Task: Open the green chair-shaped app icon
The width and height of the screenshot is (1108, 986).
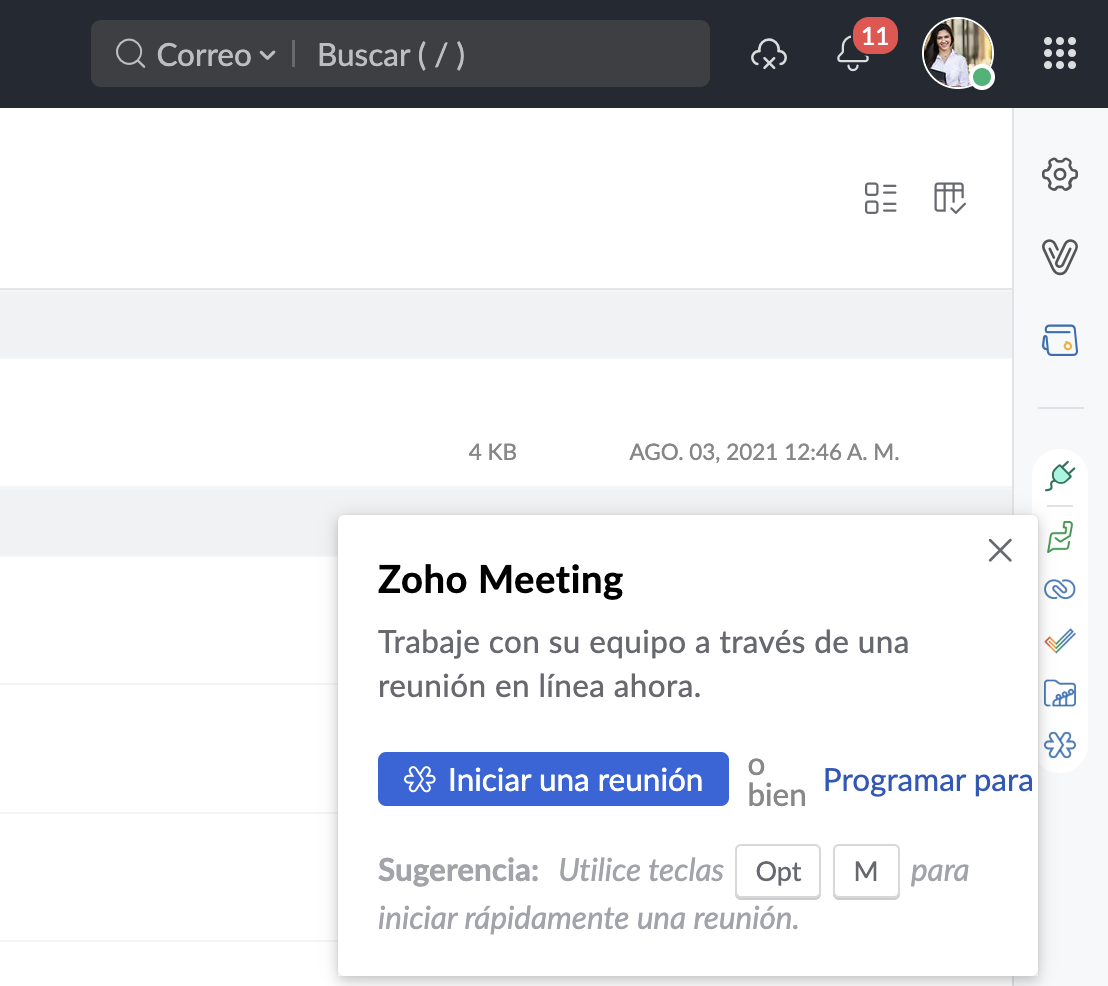Action: tap(1060, 536)
